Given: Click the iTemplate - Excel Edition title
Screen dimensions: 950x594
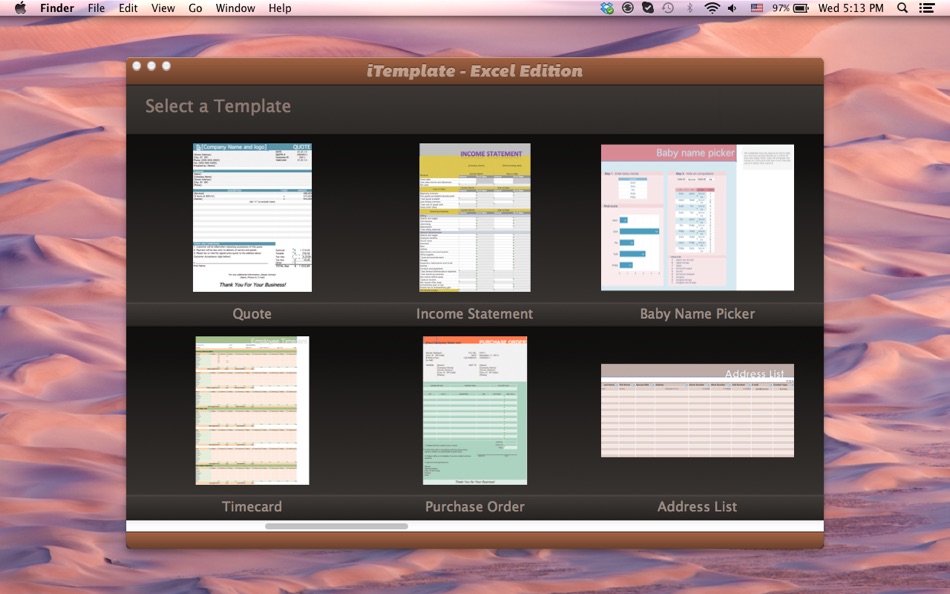Looking at the screenshot, I should [474, 71].
